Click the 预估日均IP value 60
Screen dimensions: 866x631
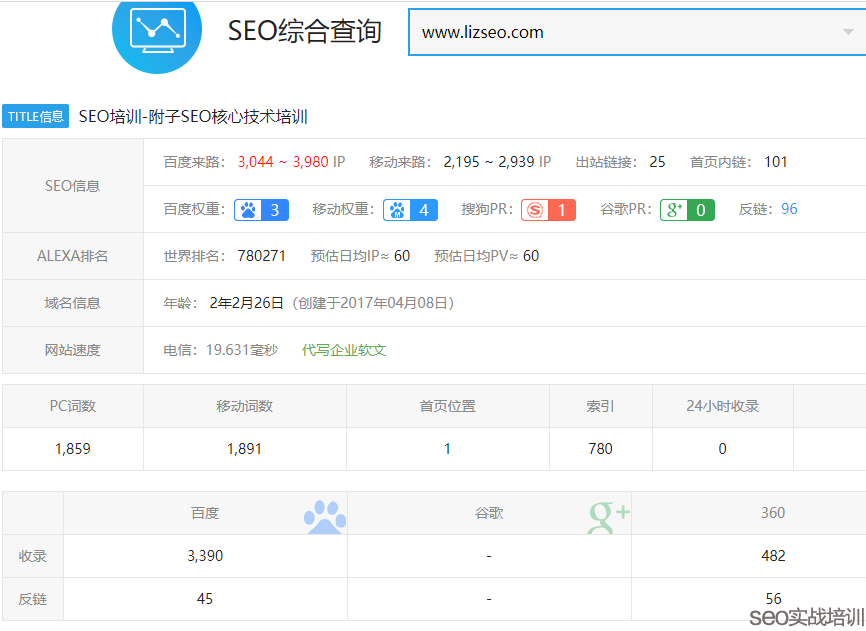coord(402,256)
